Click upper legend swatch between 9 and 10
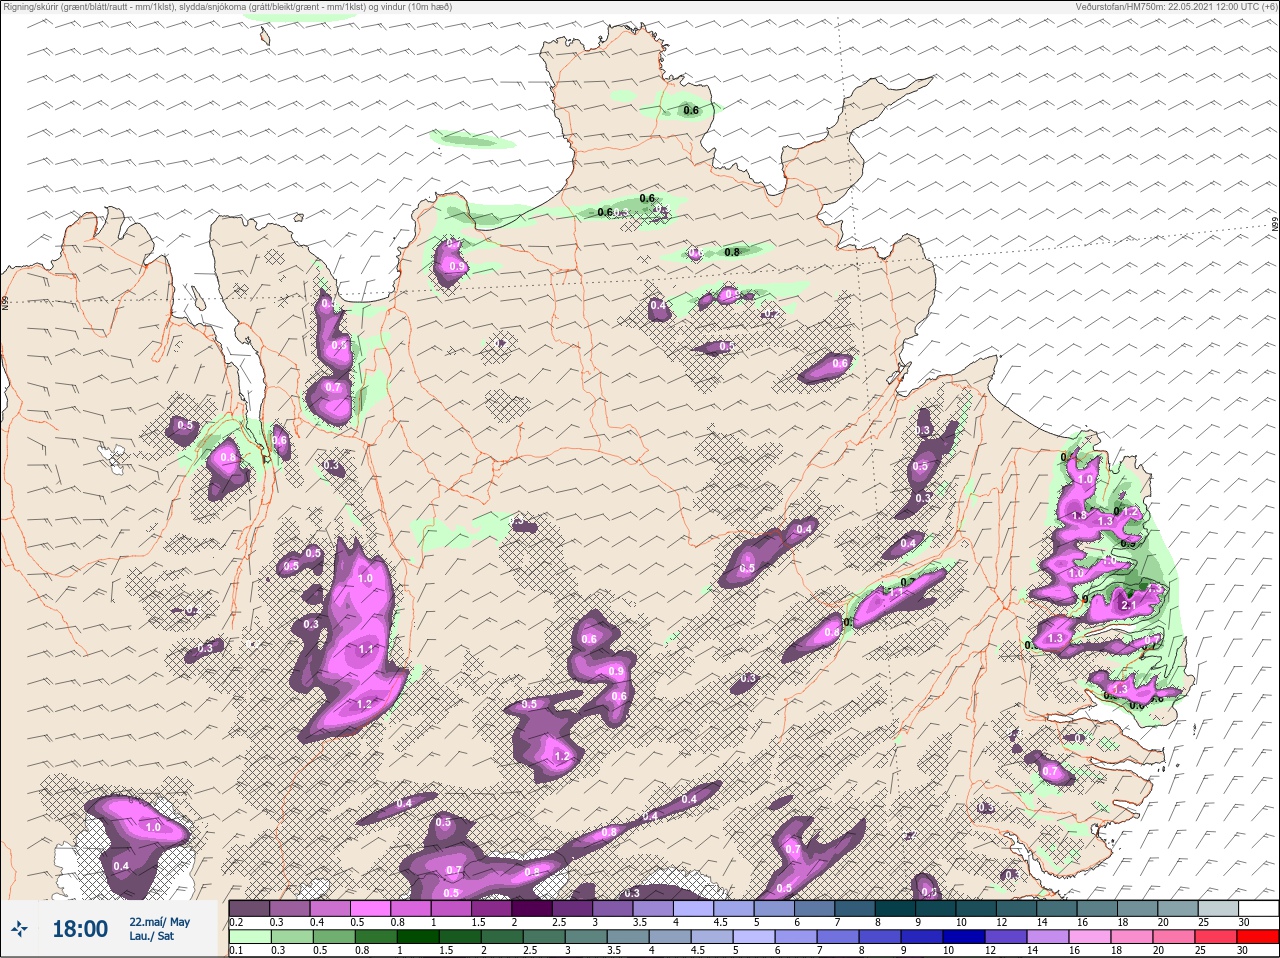Viewport: 1280px width, 958px height. coord(936,909)
